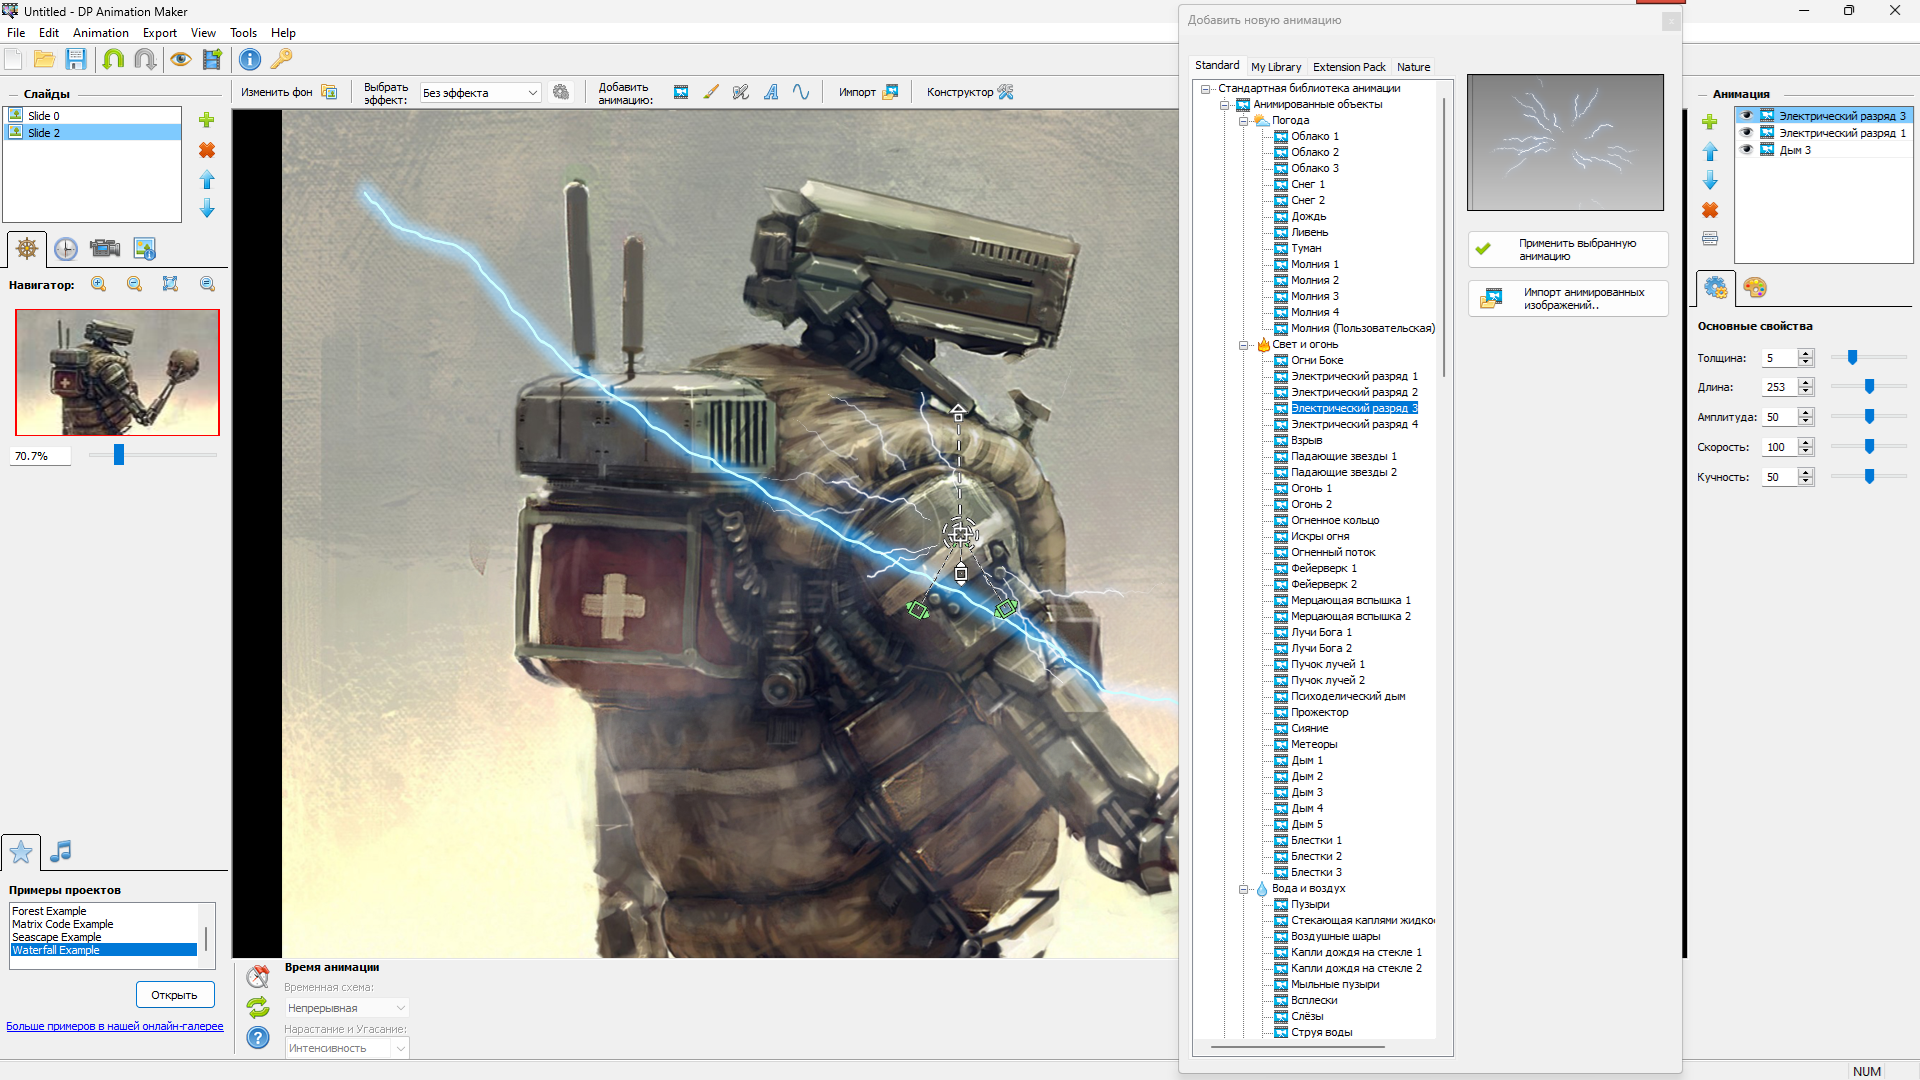
Task: Switch to the Extension Pack tab
Action: [x=1349, y=67]
